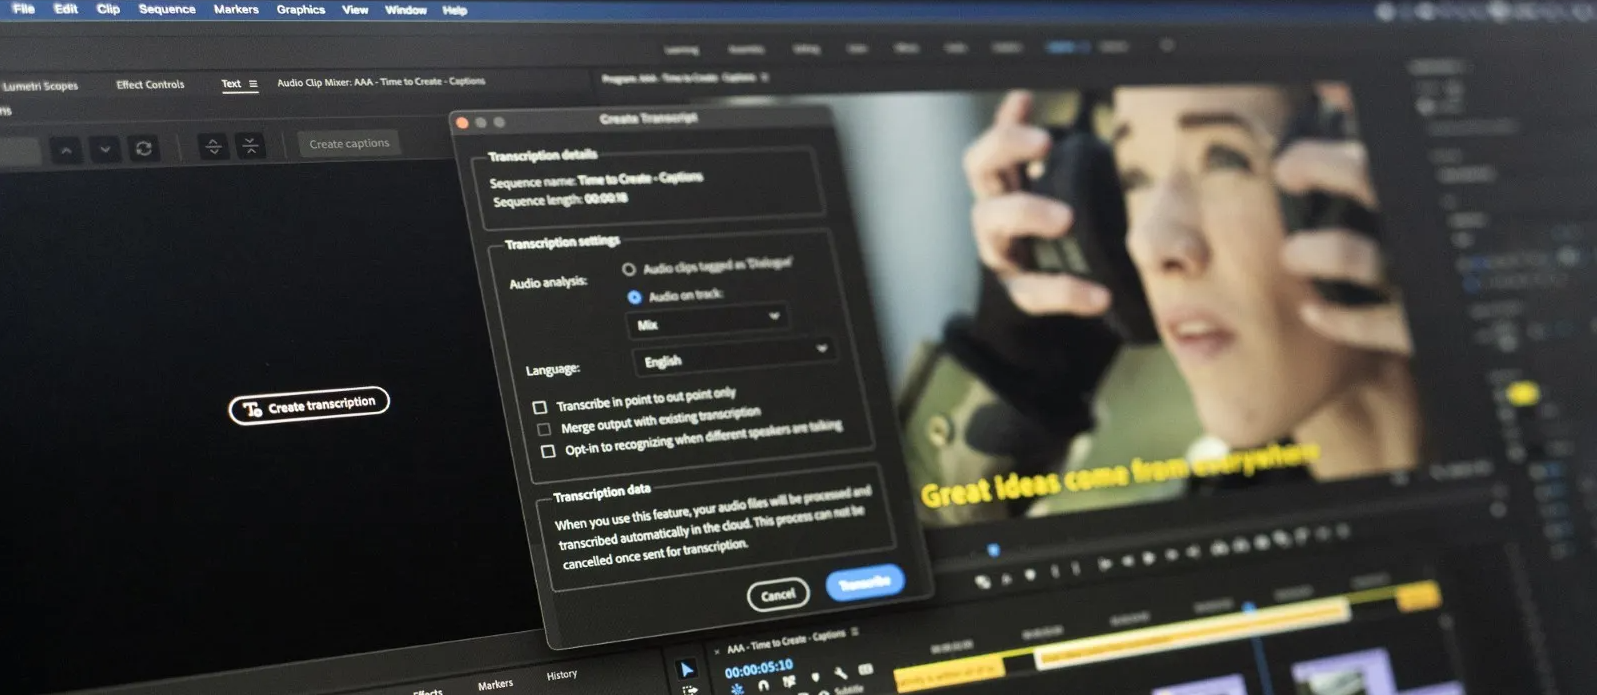This screenshot has height=695, width=1597.
Task: Select the Audio on track radio button
Action: coord(634,297)
